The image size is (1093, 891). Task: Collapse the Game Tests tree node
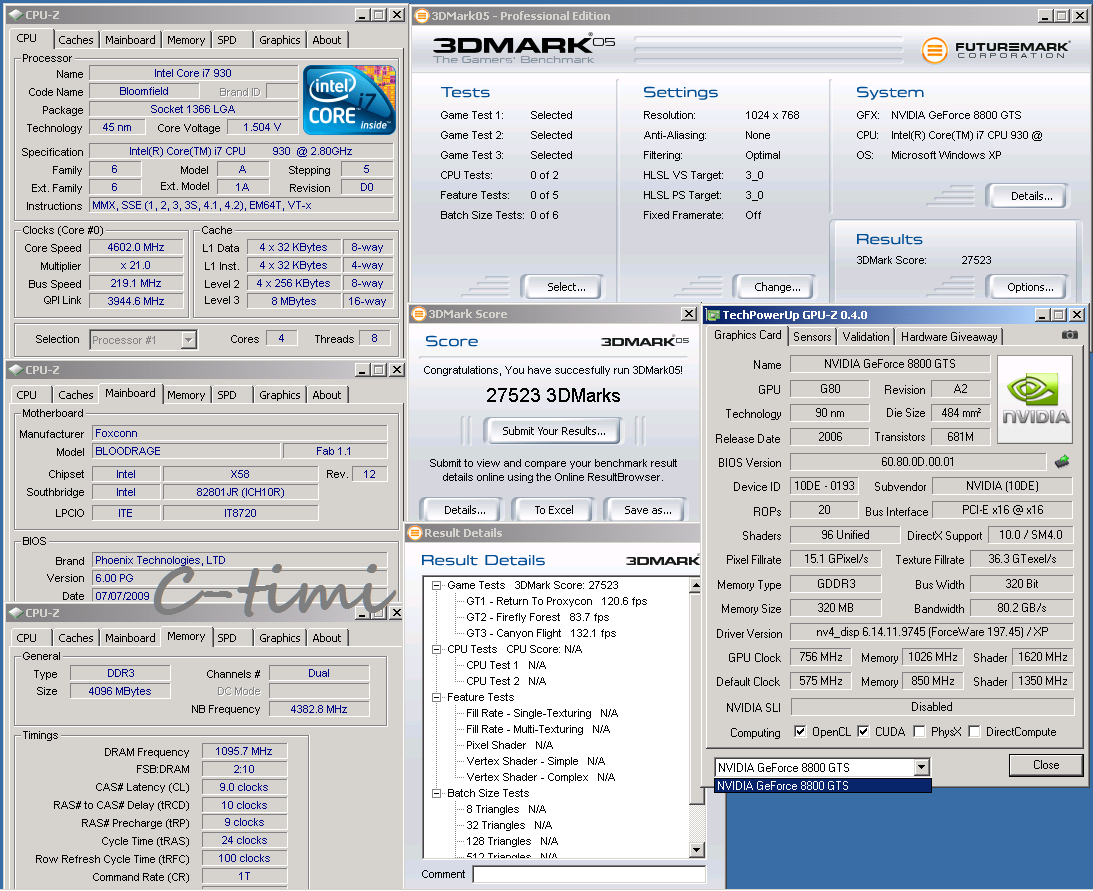(x=437, y=585)
